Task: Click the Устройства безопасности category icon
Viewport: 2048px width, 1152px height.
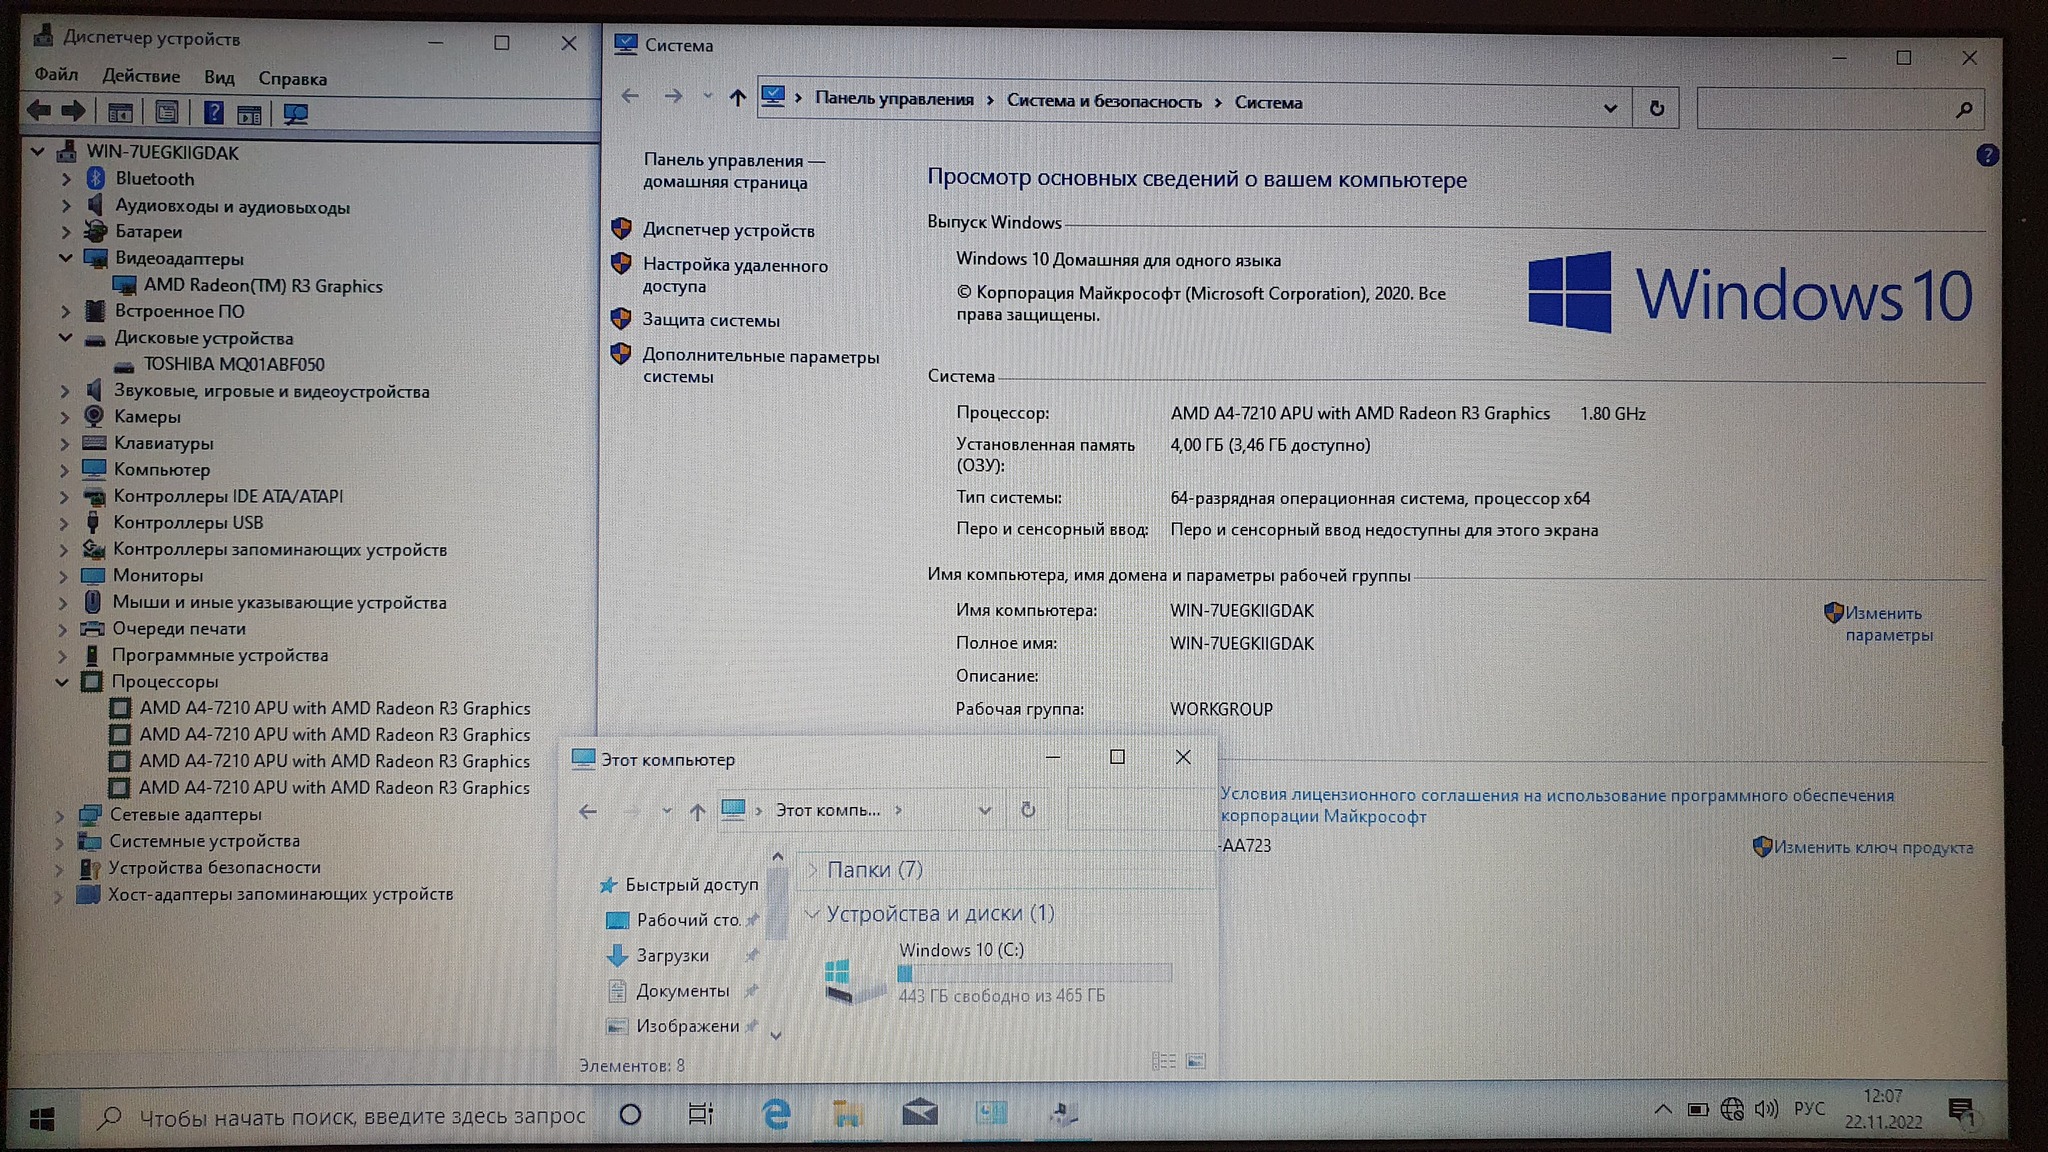Action: [89, 868]
